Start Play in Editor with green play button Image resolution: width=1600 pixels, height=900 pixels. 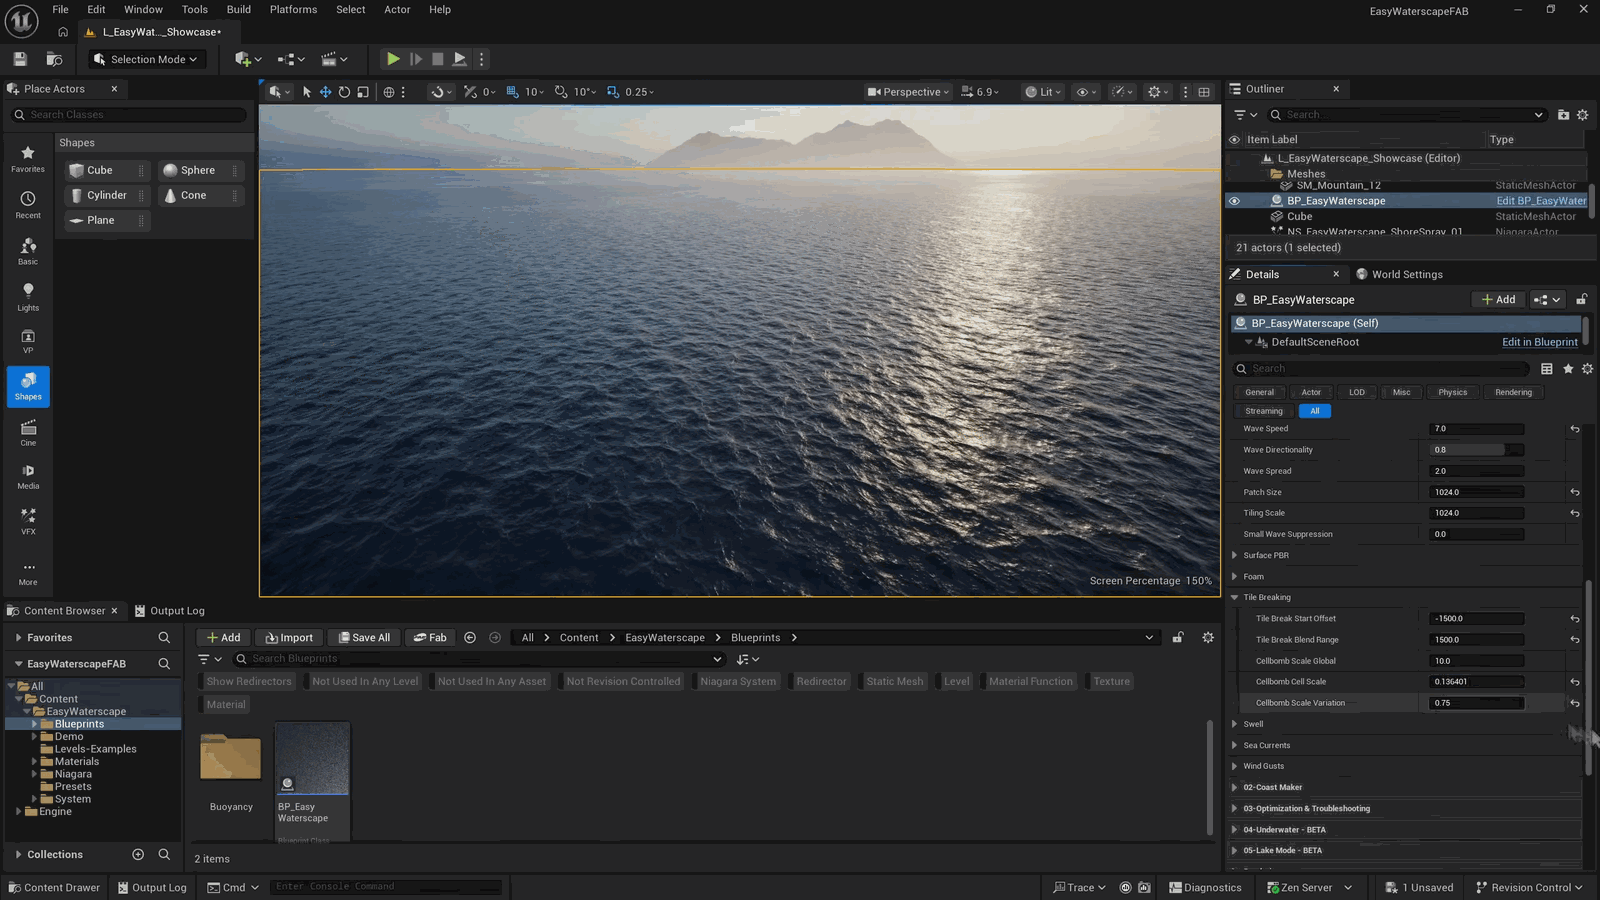click(393, 59)
